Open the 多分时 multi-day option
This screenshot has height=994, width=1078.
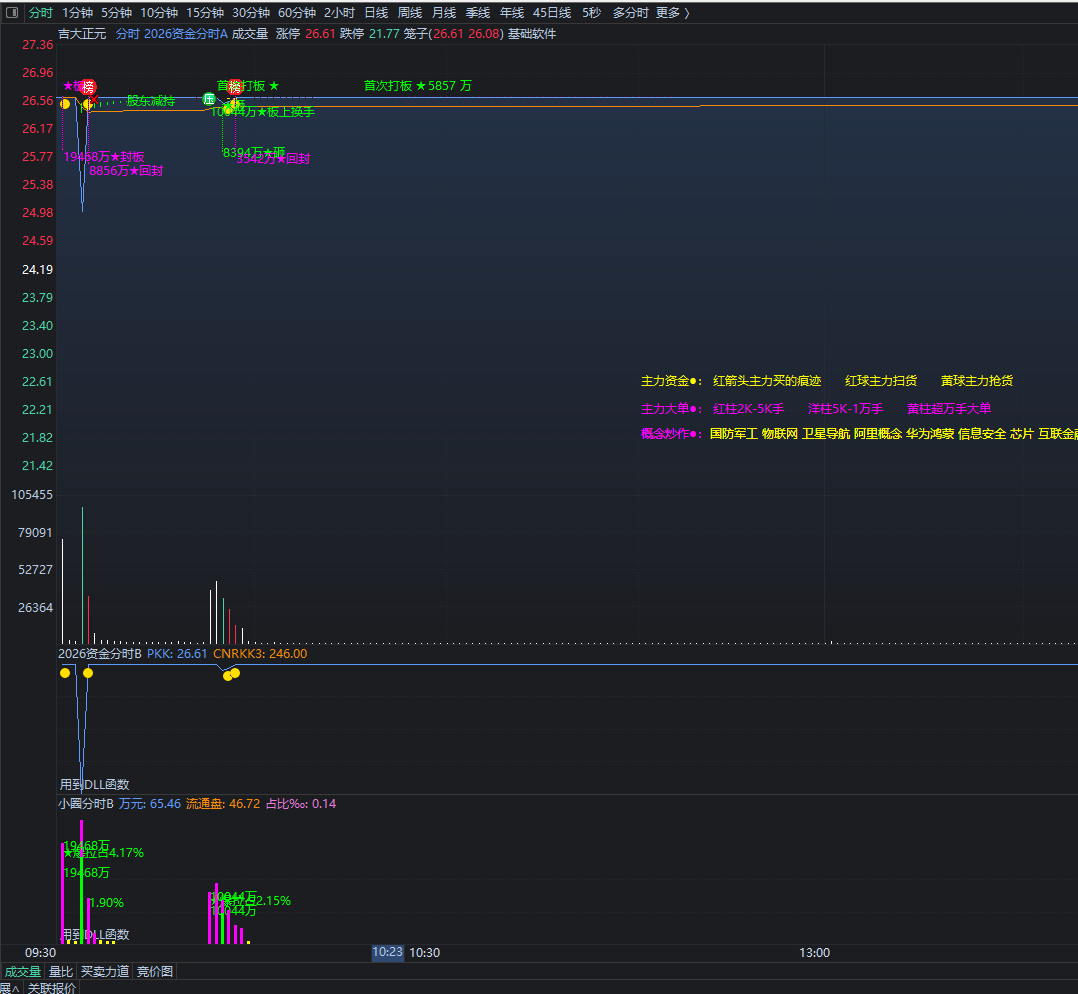click(630, 12)
